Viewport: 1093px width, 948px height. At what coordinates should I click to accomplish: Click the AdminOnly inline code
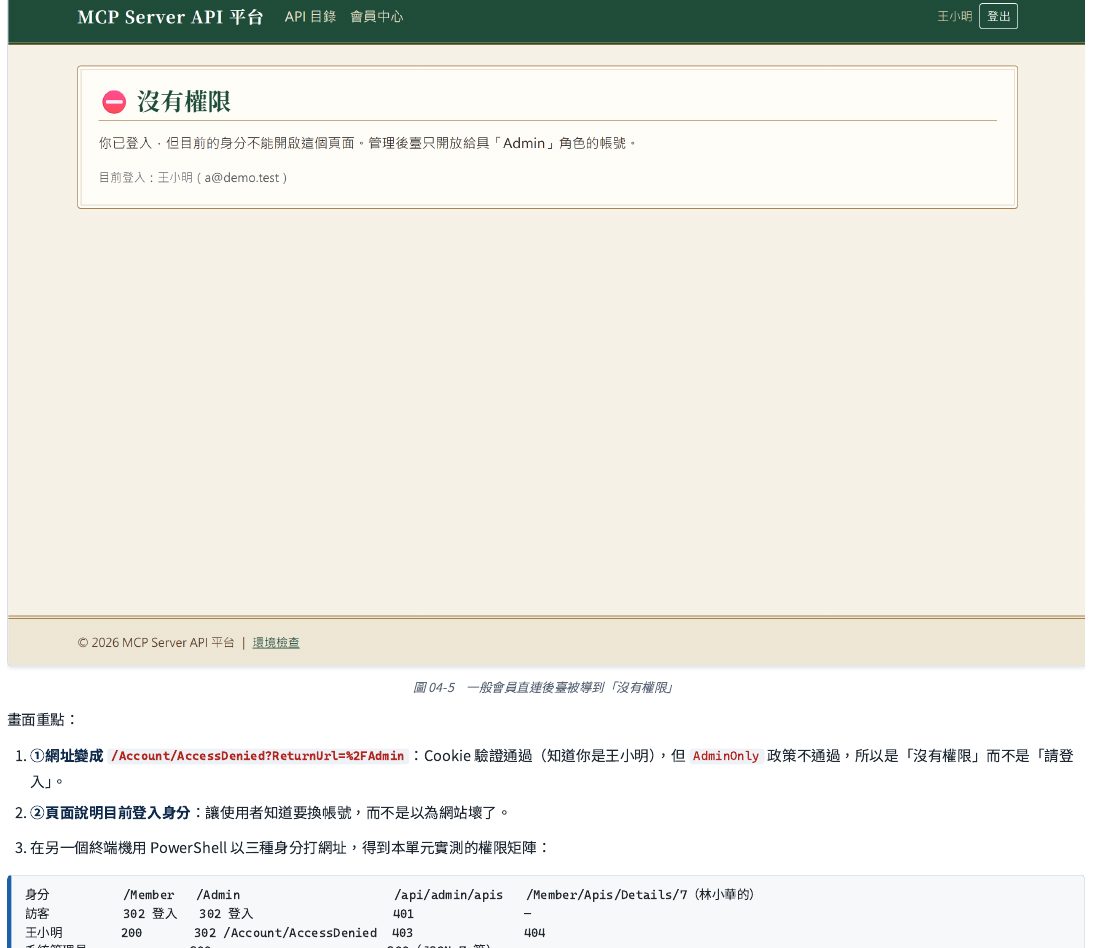(726, 756)
